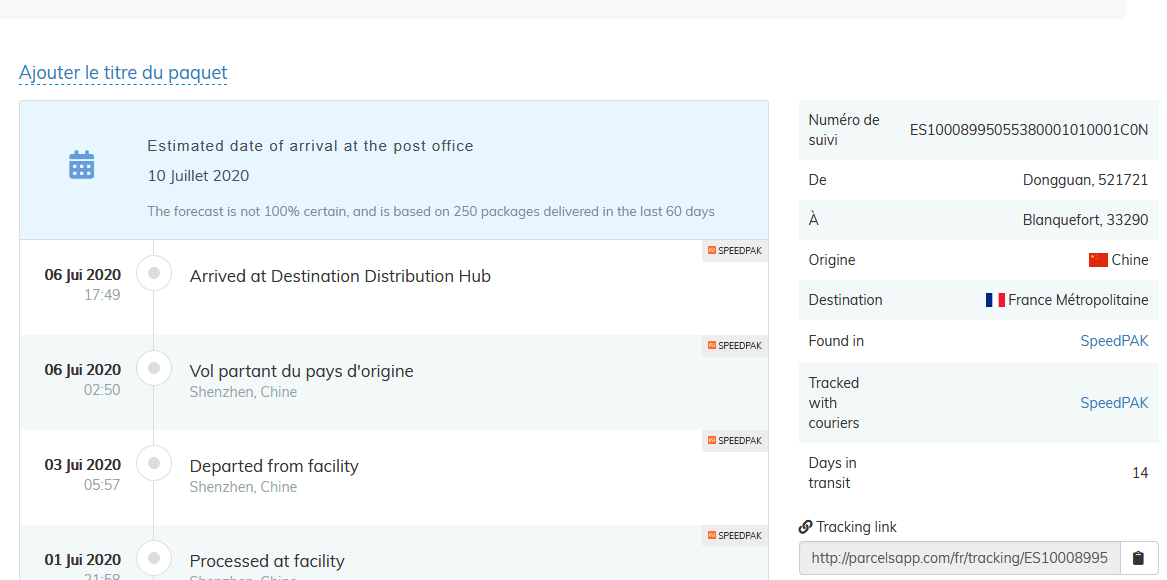Image resolution: width=1167 pixels, height=580 pixels.
Task: Select timeline marker for Processed at facility
Action: tap(154, 558)
